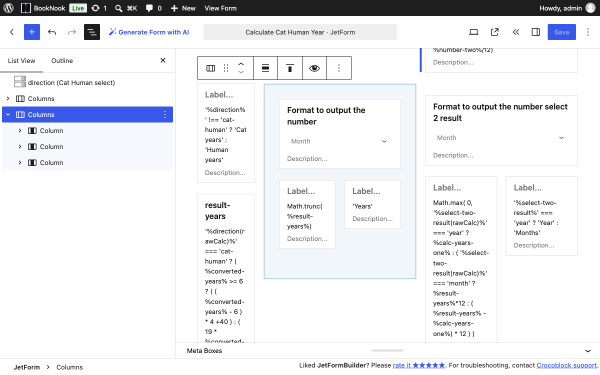Click the Math.trunc result-years calculated field

pyautogui.click(x=307, y=216)
